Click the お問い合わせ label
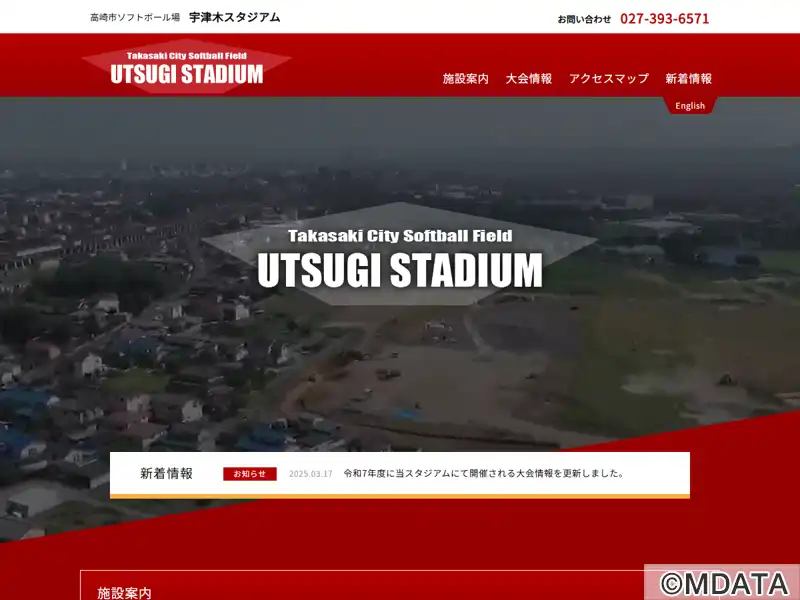Image resolution: width=800 pixels, height=600 pixels. coord(584,19)
